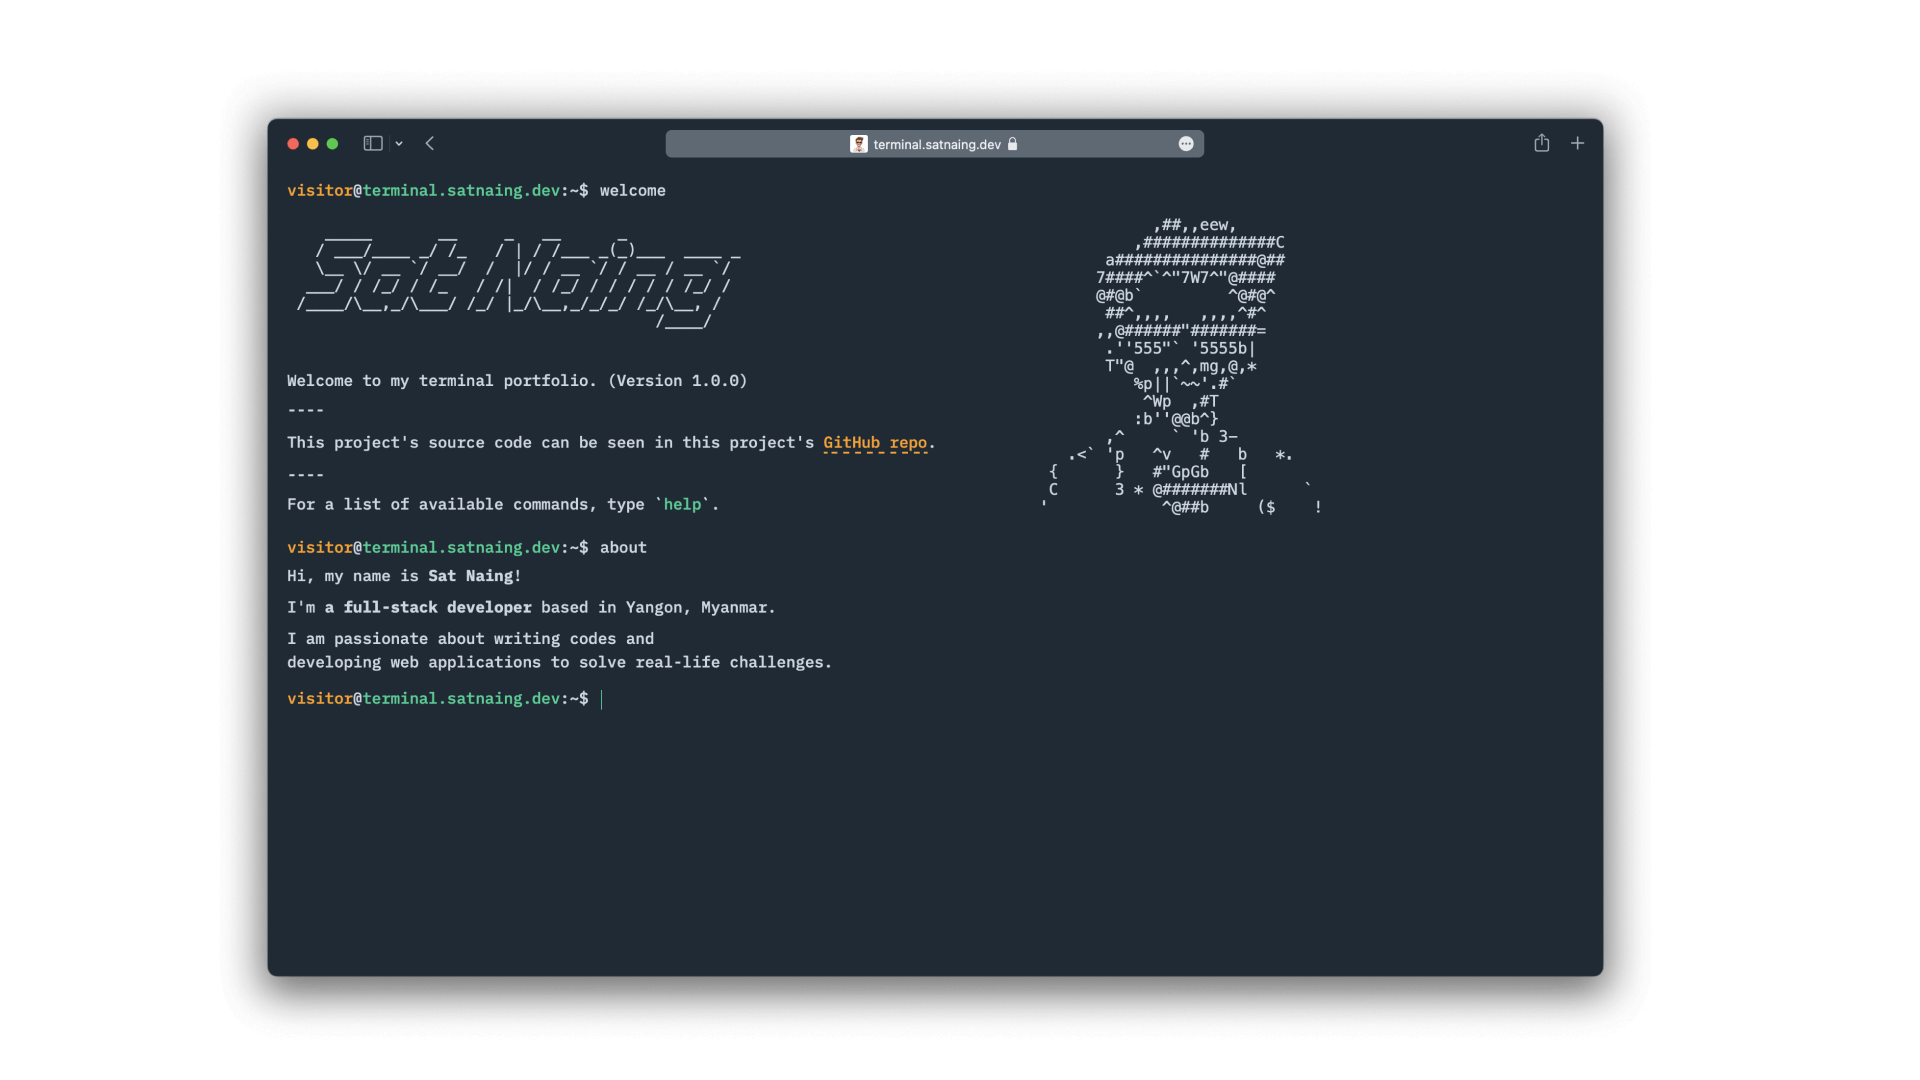Click the terminal tab dropdown chevron
The image size is (1920, 1080).
click(396, 142)
